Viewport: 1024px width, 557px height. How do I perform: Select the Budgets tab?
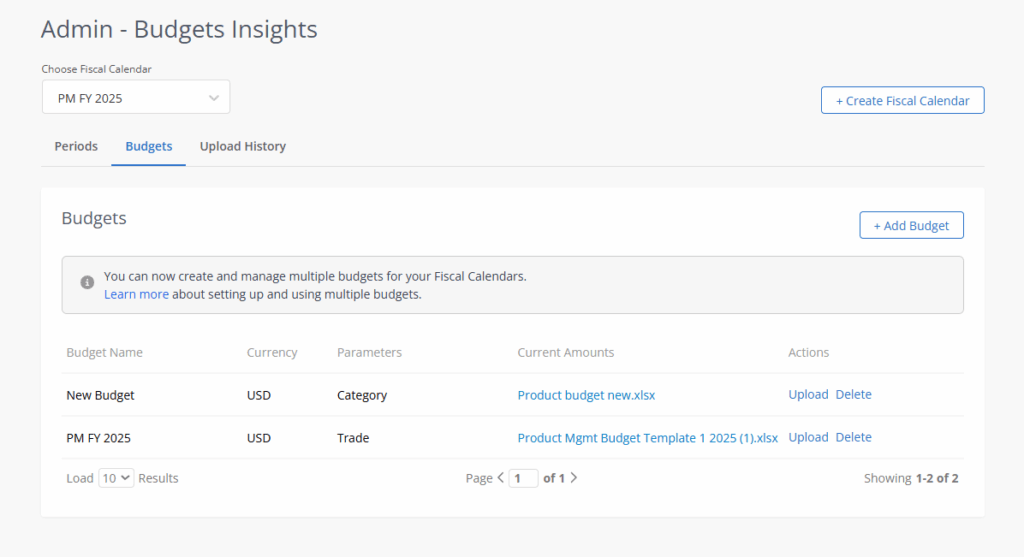click(148, 146)
